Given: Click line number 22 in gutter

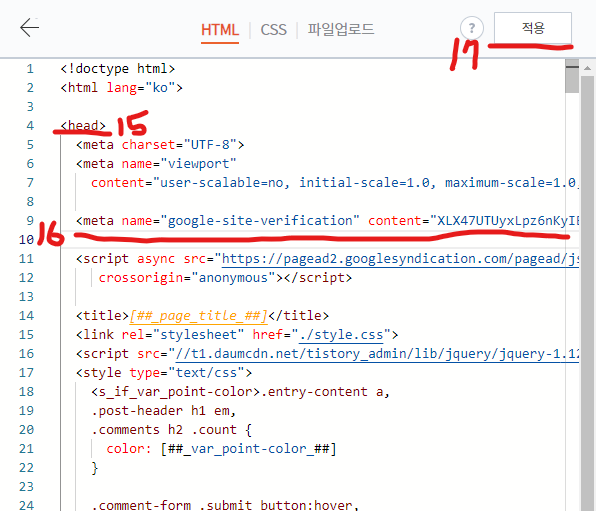Looking at the screenshot, I should point(26,468).
